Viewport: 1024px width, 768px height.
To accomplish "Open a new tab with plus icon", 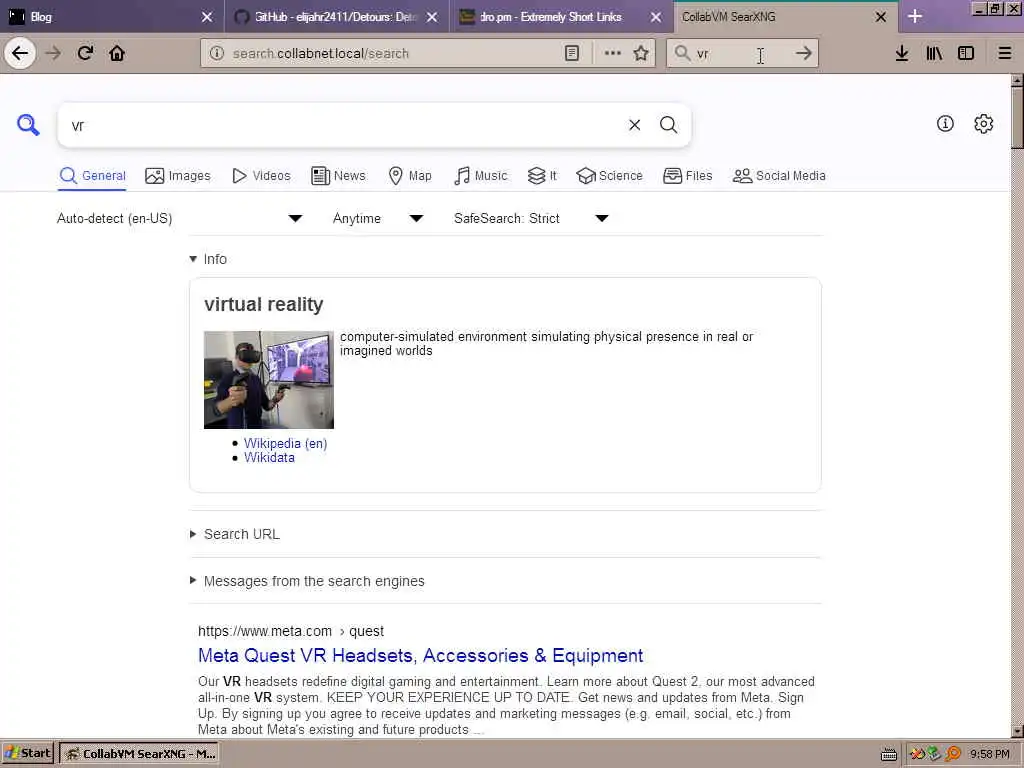I will coord(915,16).
